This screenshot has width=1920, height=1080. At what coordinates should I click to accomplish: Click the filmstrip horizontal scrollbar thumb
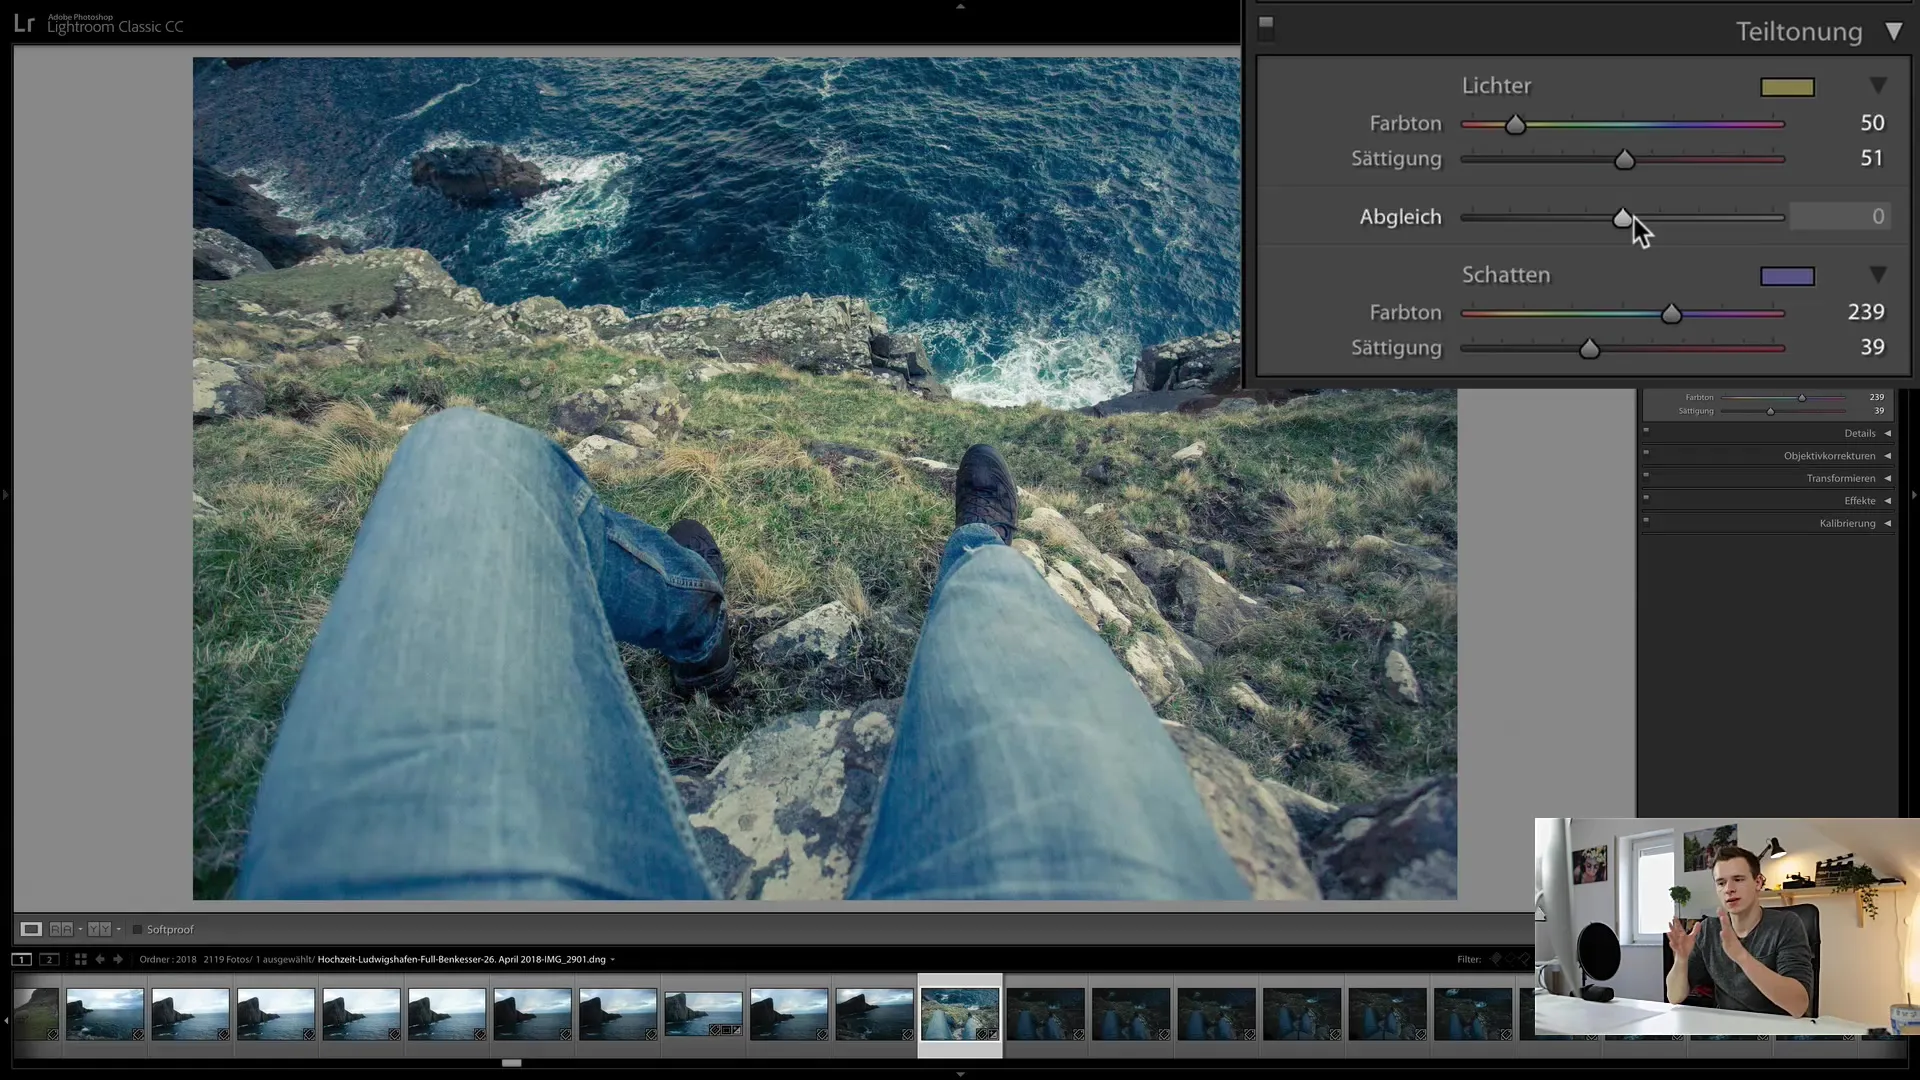pos(511,1063)
